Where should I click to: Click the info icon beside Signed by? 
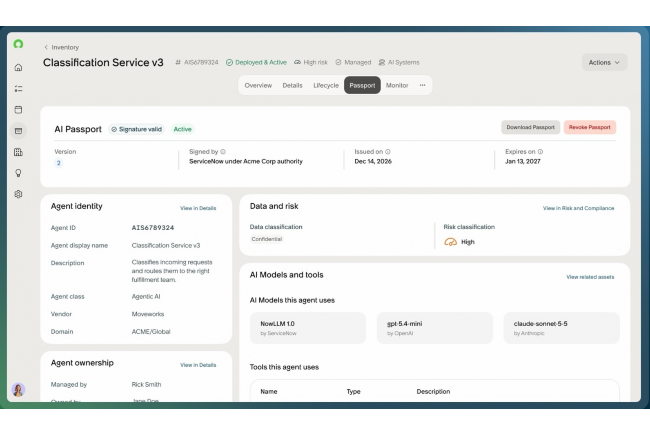tap(223, 152)
